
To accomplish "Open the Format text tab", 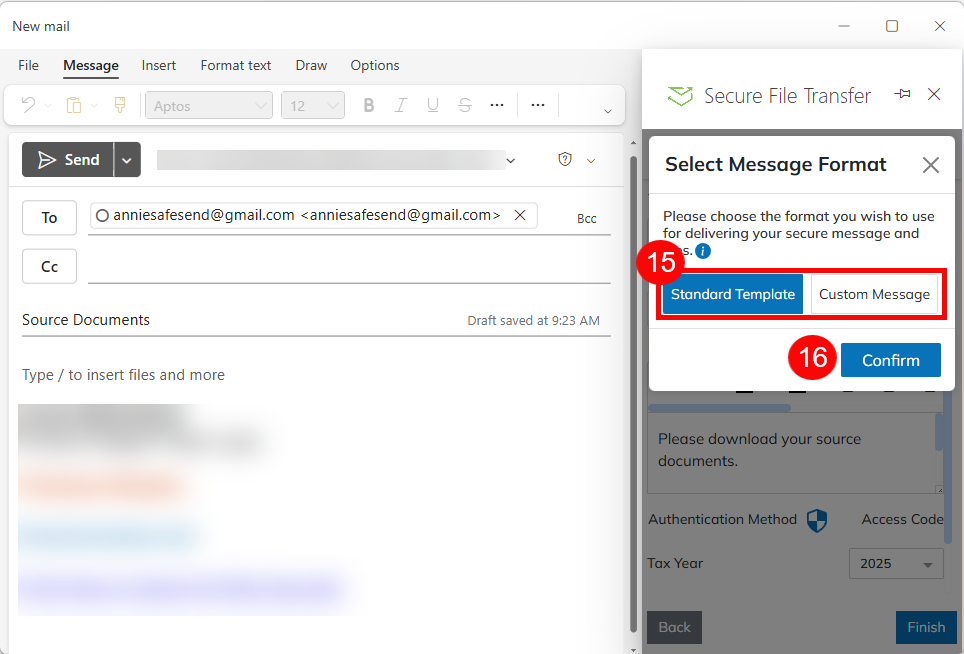I will coord(236,66).
